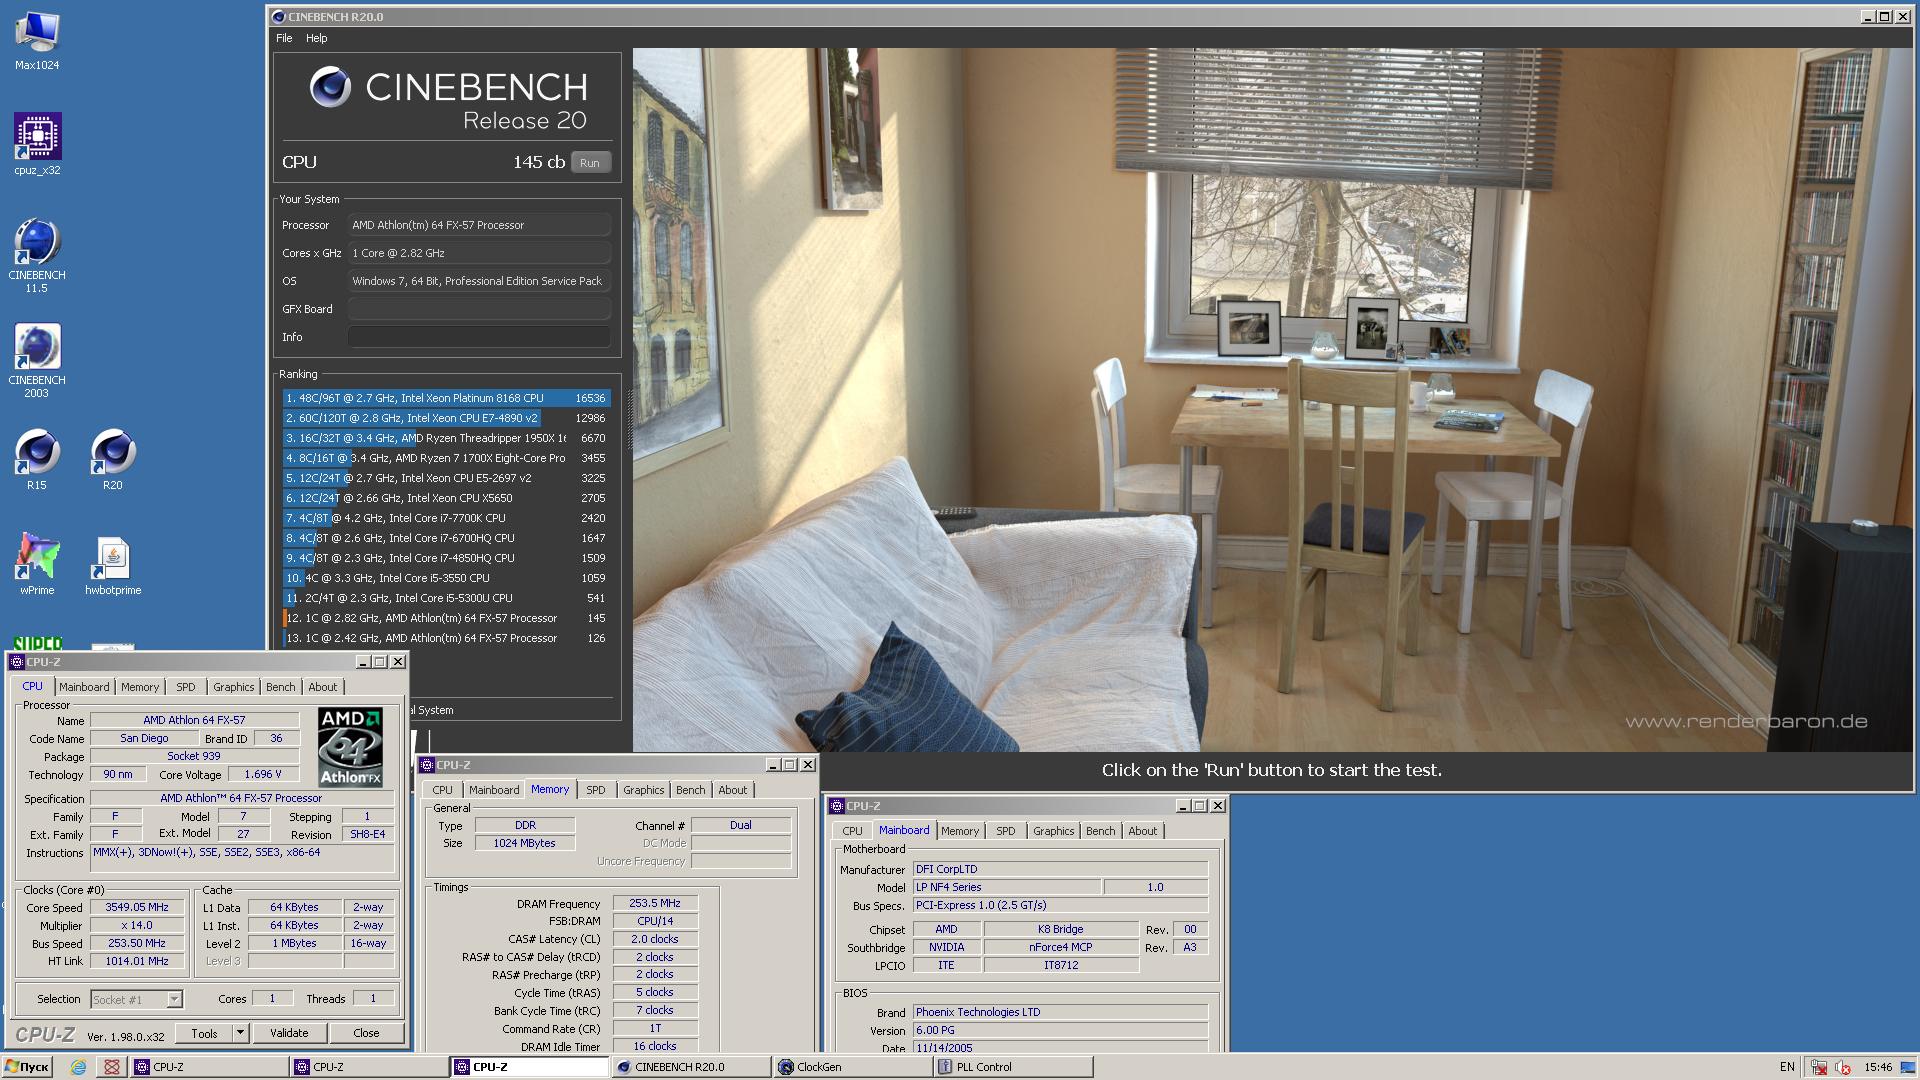Switch to CINEBENCH R20.0 taskbar item
This screenshot has width=1920, height=1080.
tap(691, 1067)
